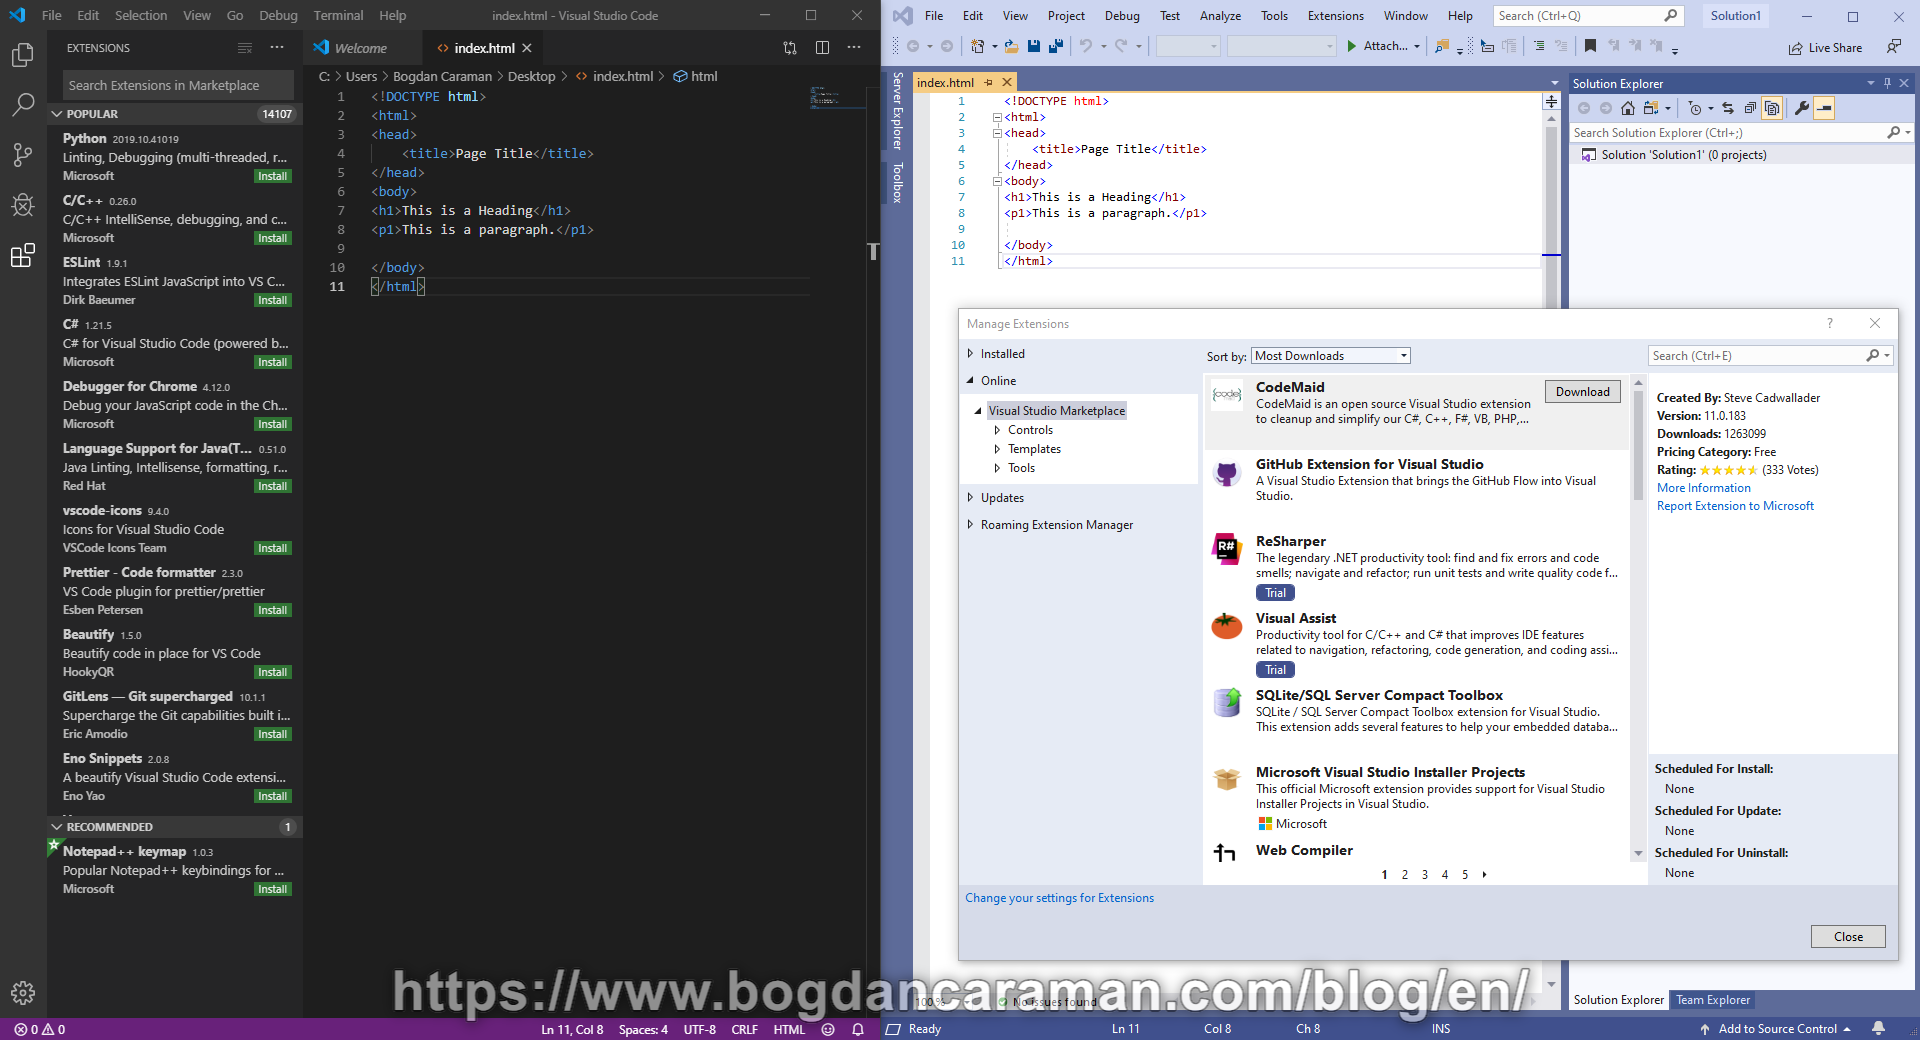Click Solution Explorer Collapse All icon
The width and height of the screenshot is (1920, 1040).
[x=1750, y=108]
